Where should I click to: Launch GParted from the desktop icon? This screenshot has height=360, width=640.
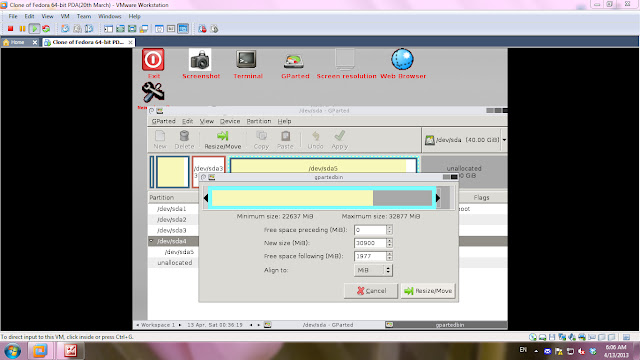[294, 61]
